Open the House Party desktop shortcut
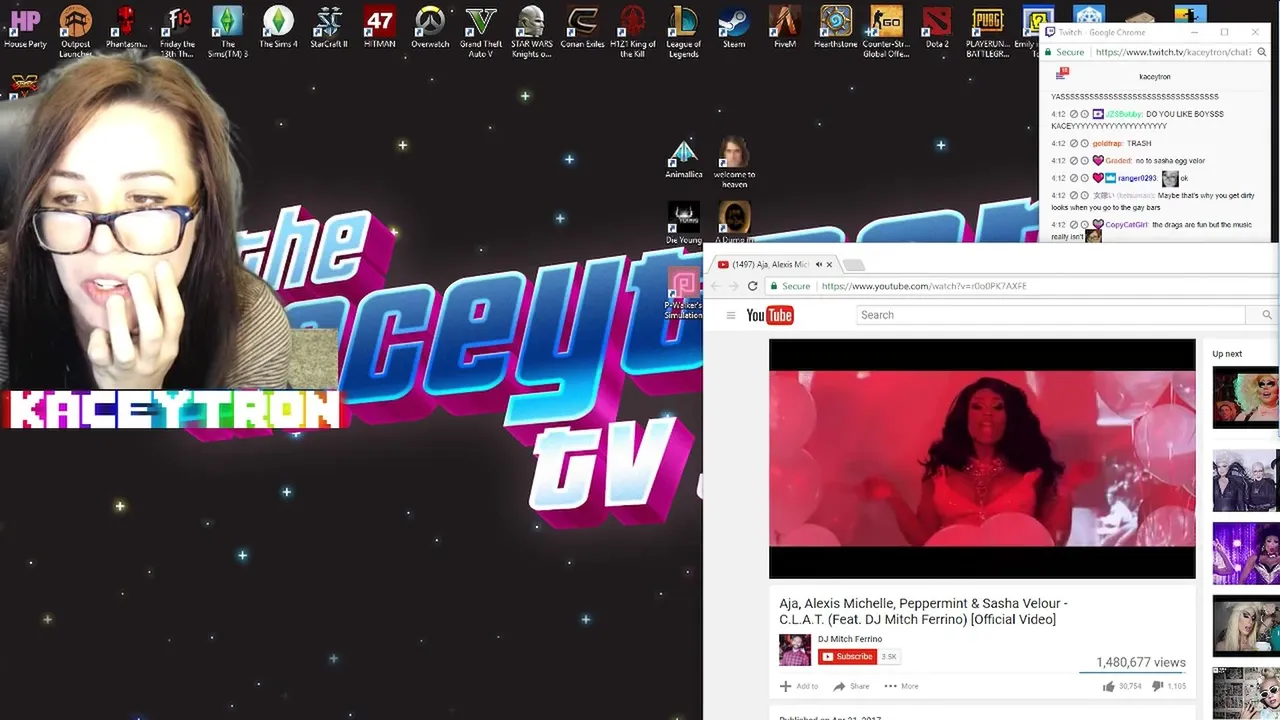Viewport: 1280px width, 720px height. tap(25, 29)
